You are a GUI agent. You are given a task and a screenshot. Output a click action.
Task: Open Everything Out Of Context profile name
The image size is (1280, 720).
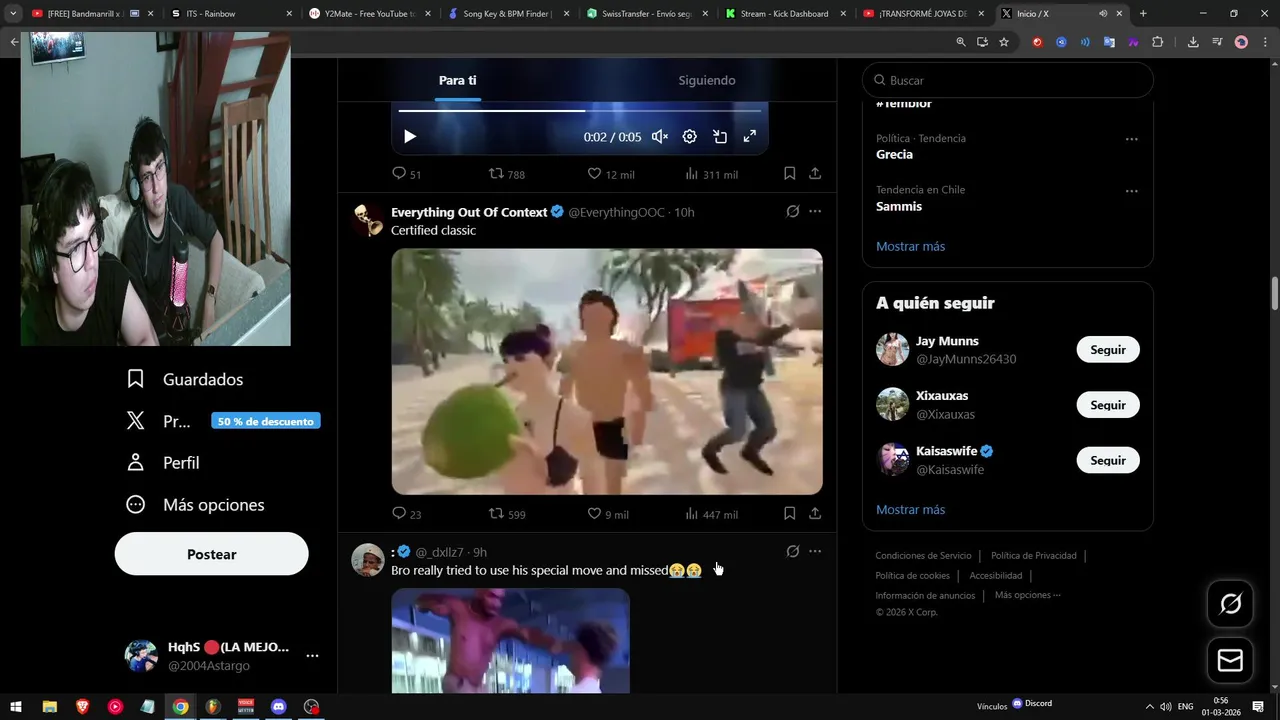[x=469, y=212]
